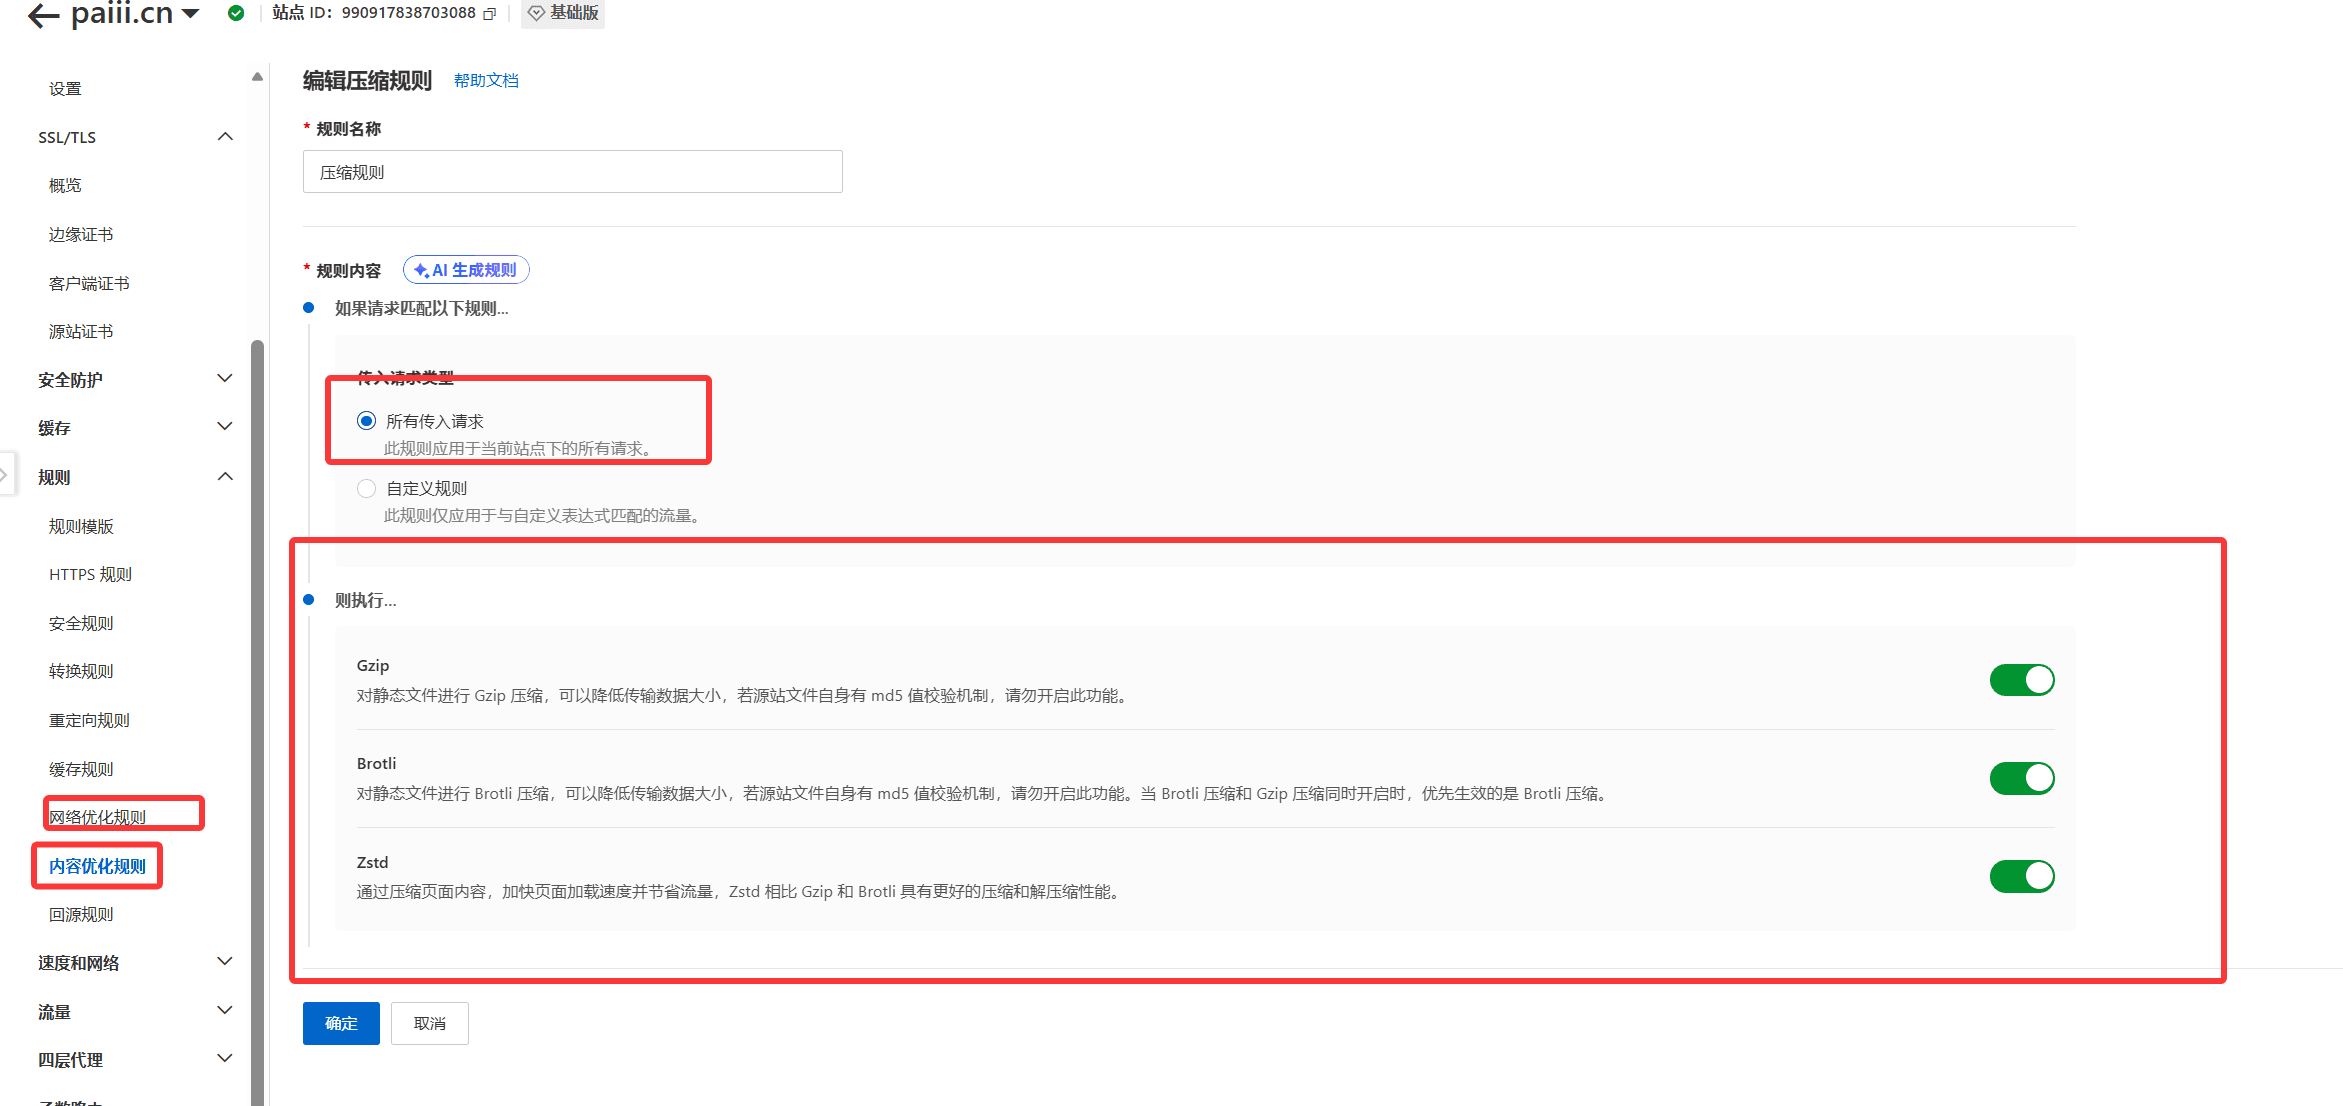This screenshot has height=1106, width=2343.
Task: Toggle the Zstd compression switch
Action: [2021, 876]
